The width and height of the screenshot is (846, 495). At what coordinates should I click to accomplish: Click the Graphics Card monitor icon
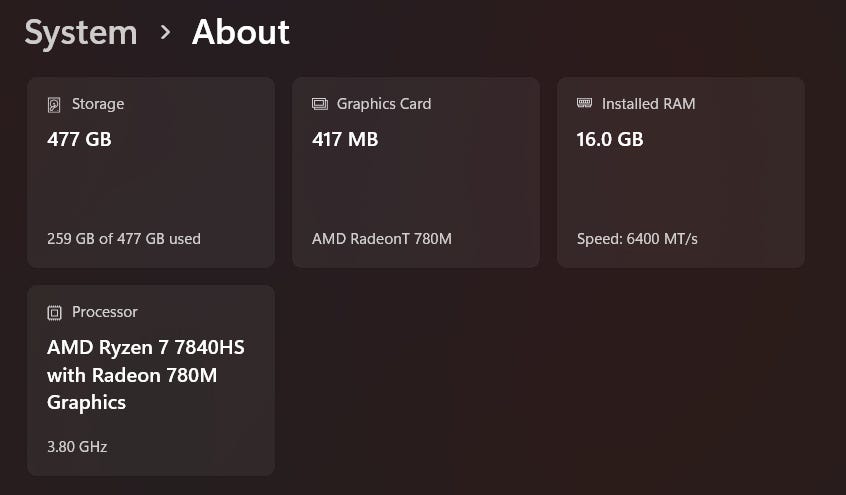click(320, 104)
